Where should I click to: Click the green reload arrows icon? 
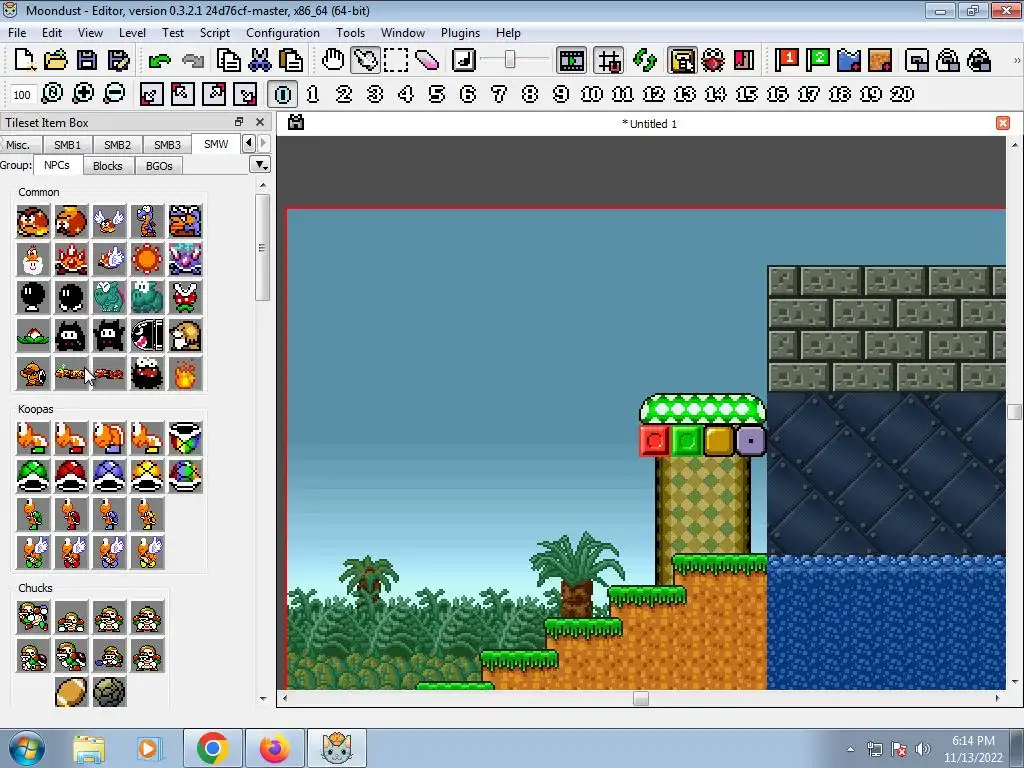tap(645, 60)
